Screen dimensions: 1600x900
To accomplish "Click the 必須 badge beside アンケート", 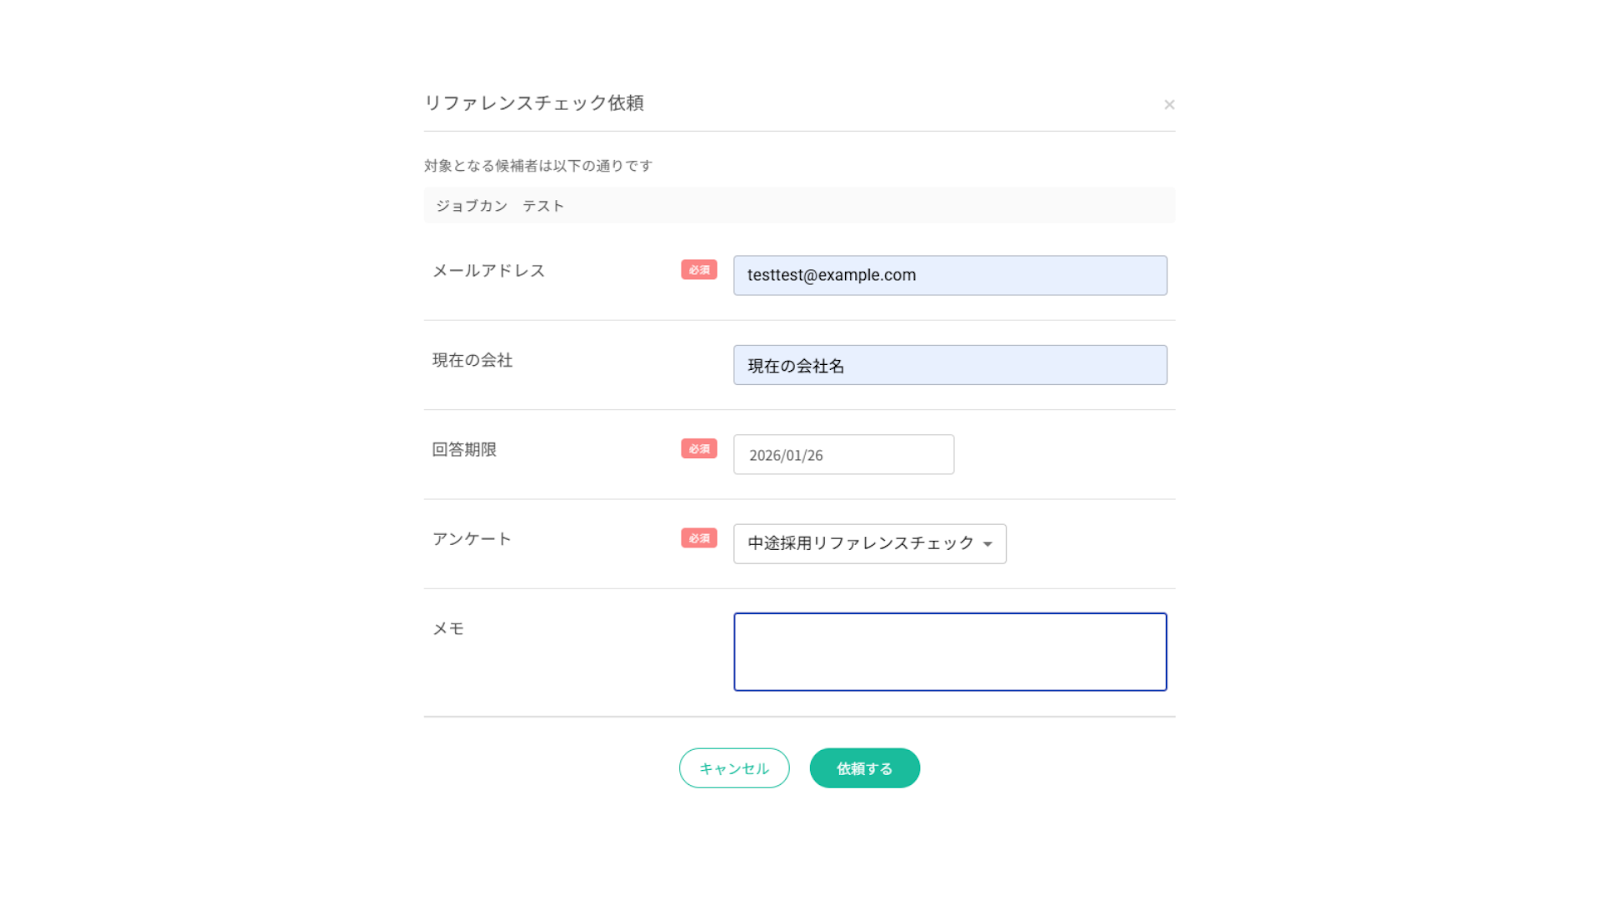I will point(699,538).
